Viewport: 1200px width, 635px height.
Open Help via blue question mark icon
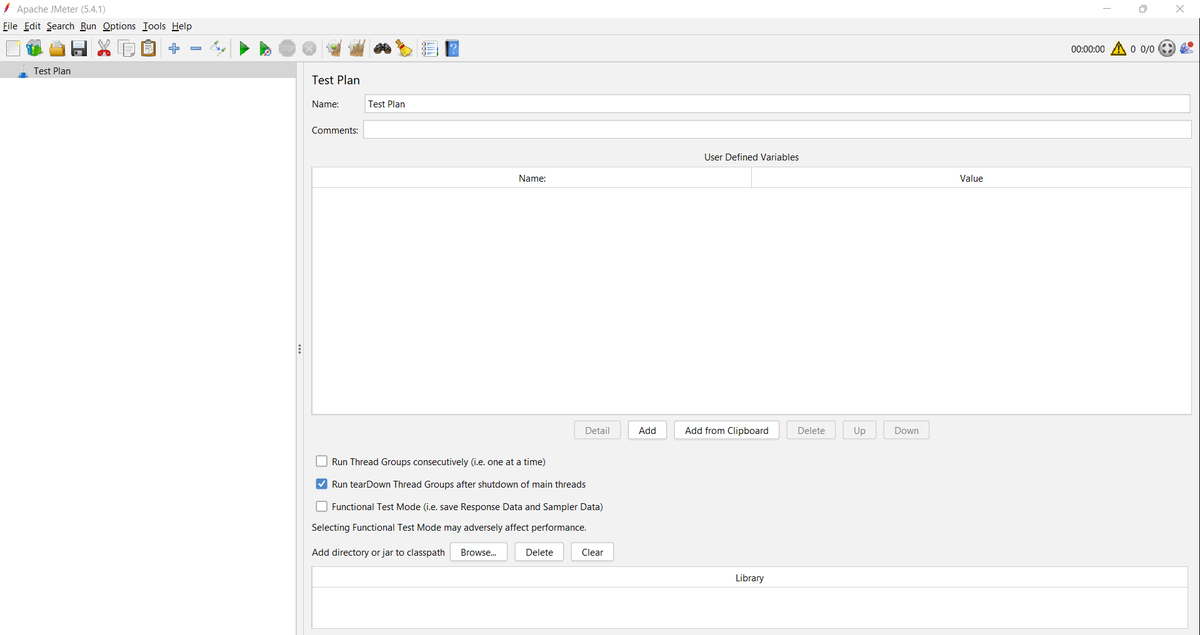click(x=452, y=48)
